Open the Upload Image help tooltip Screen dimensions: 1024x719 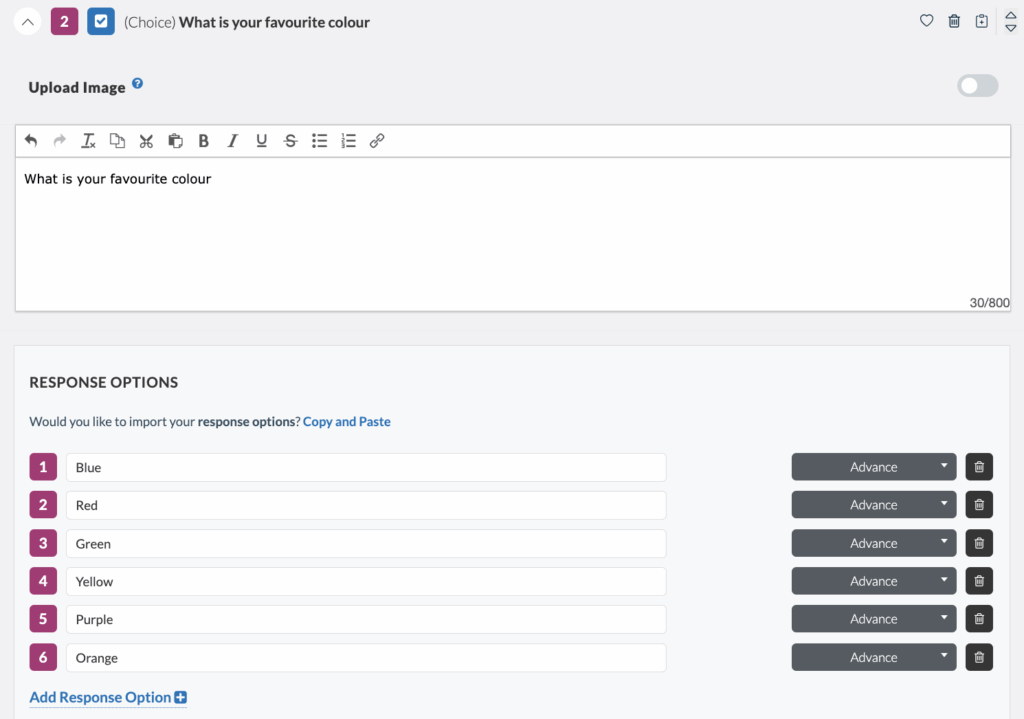pos(137,84)
